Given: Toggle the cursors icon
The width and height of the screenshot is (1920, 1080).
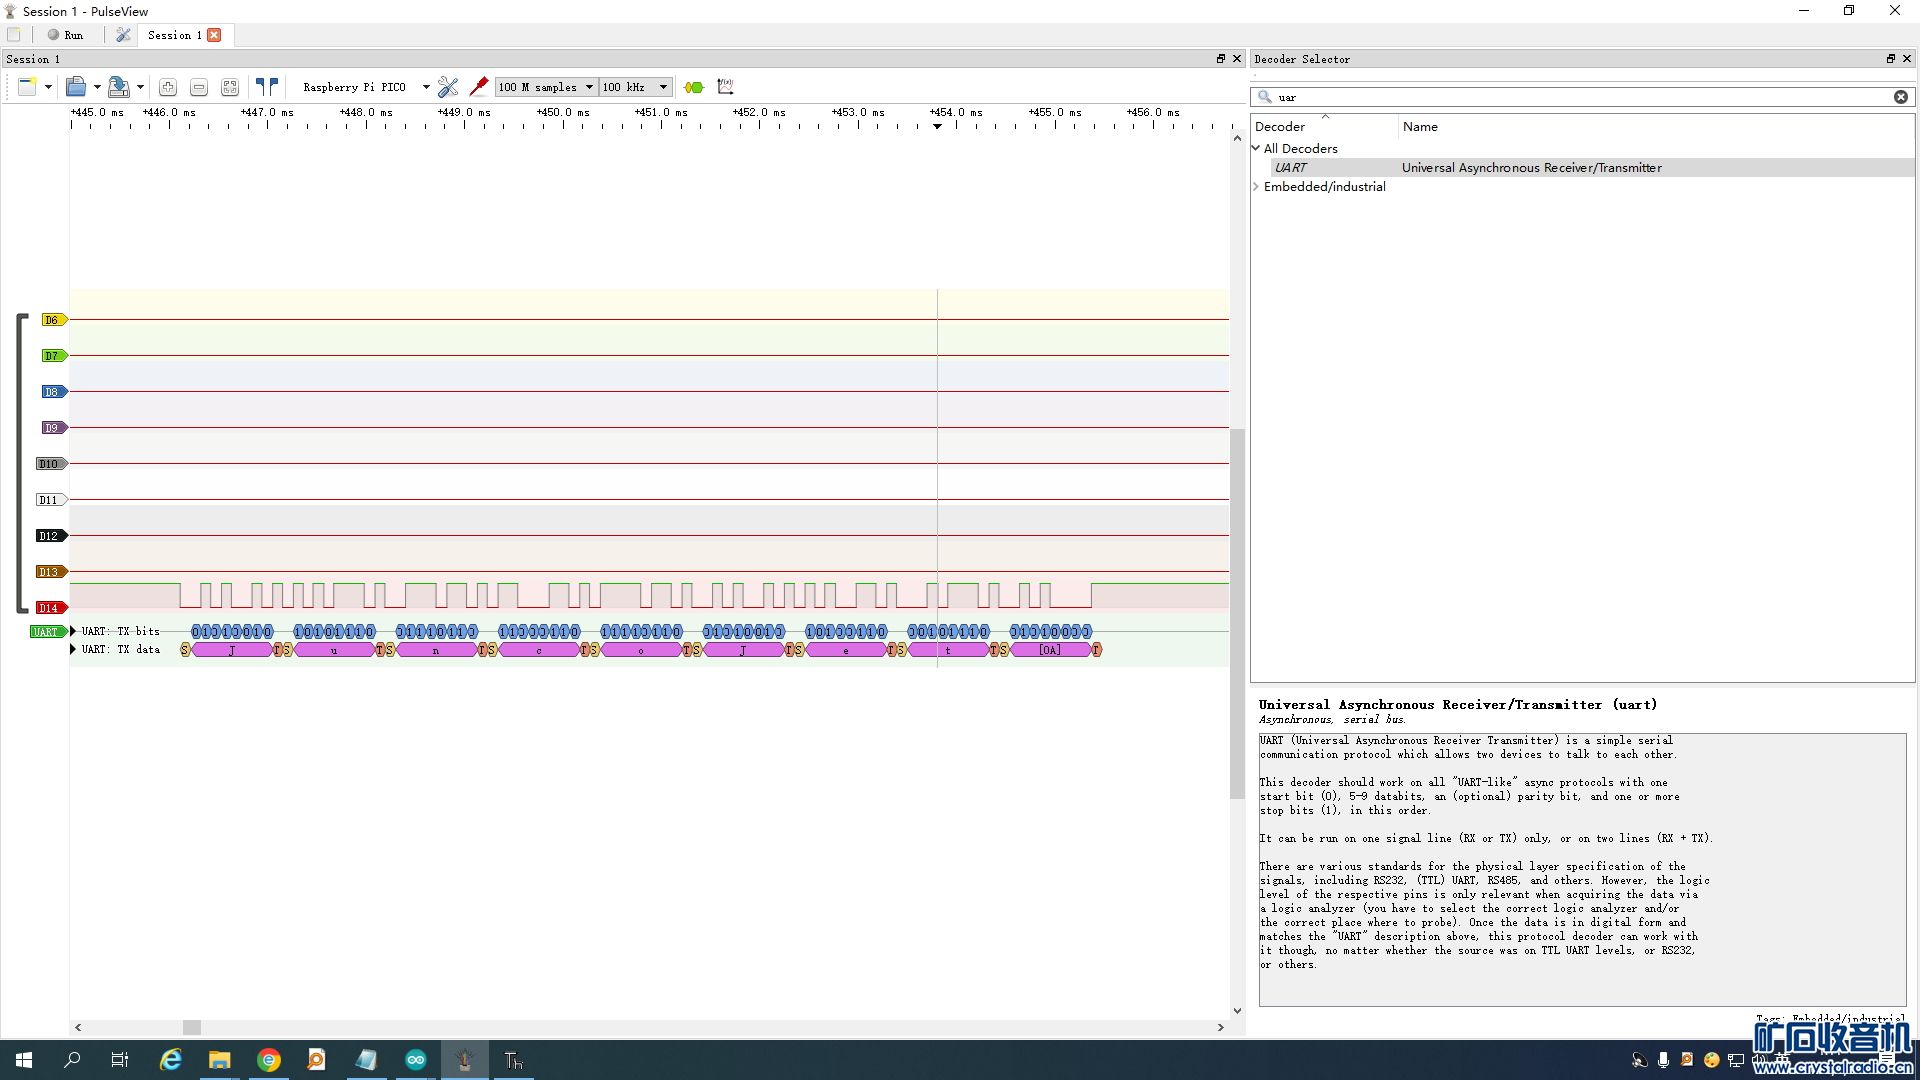Looking at the screenshot, I should click(x=266, y=87).
